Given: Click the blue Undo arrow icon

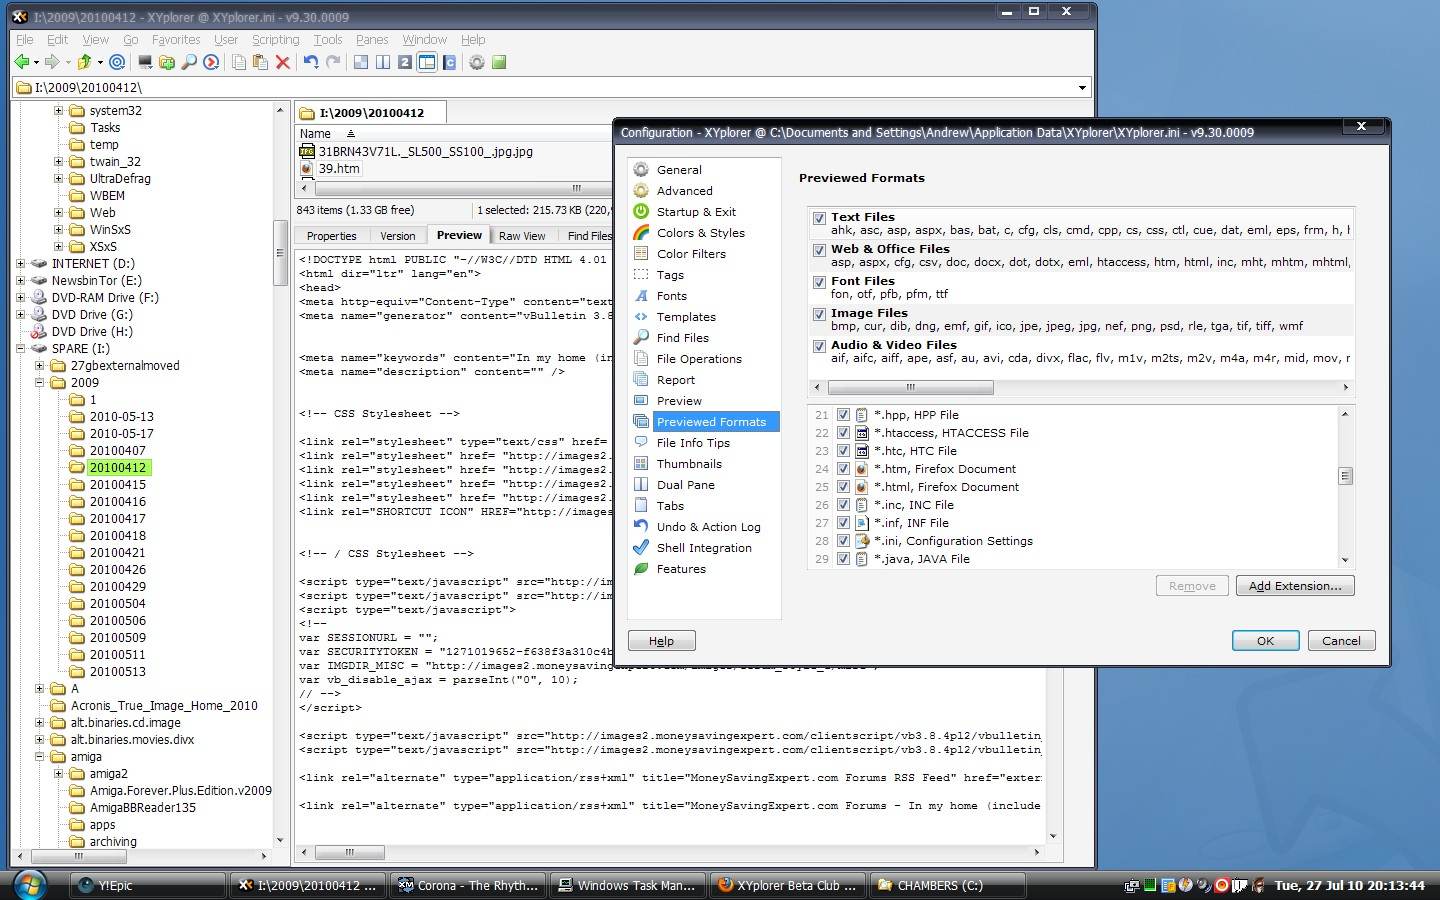Looking at the screenshot, I should click(311, 62).
